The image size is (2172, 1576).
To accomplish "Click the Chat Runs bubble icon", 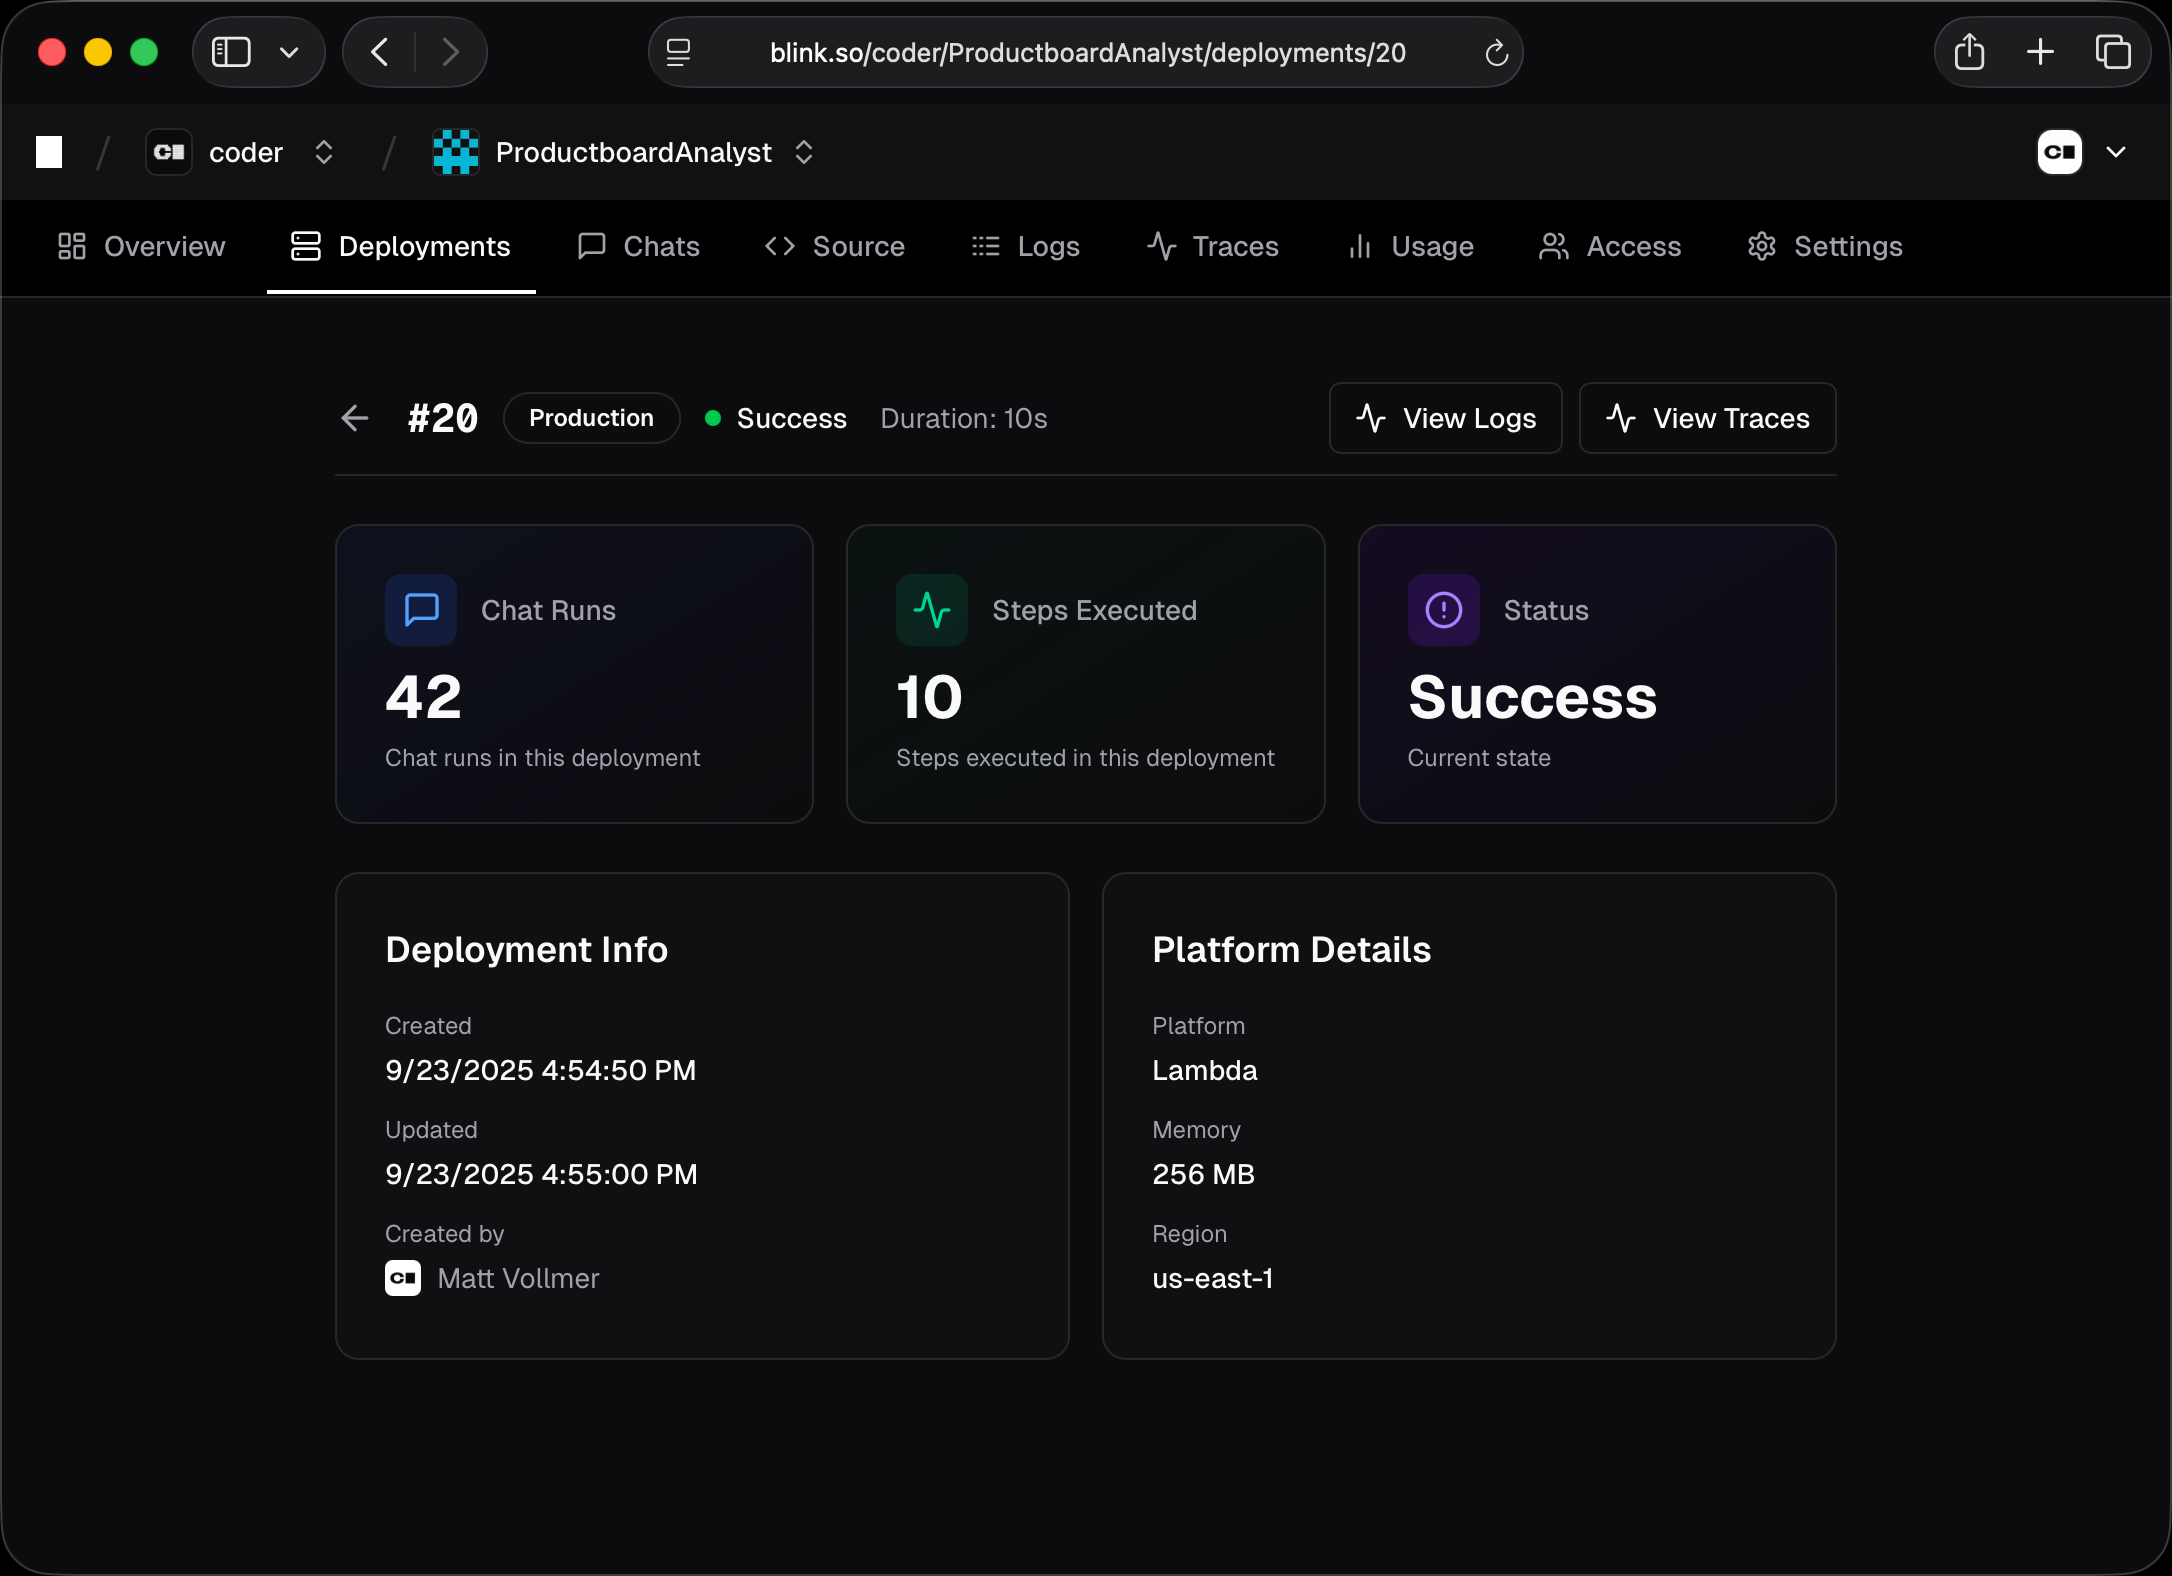I will pyautogui.click(x=420, y=610).
